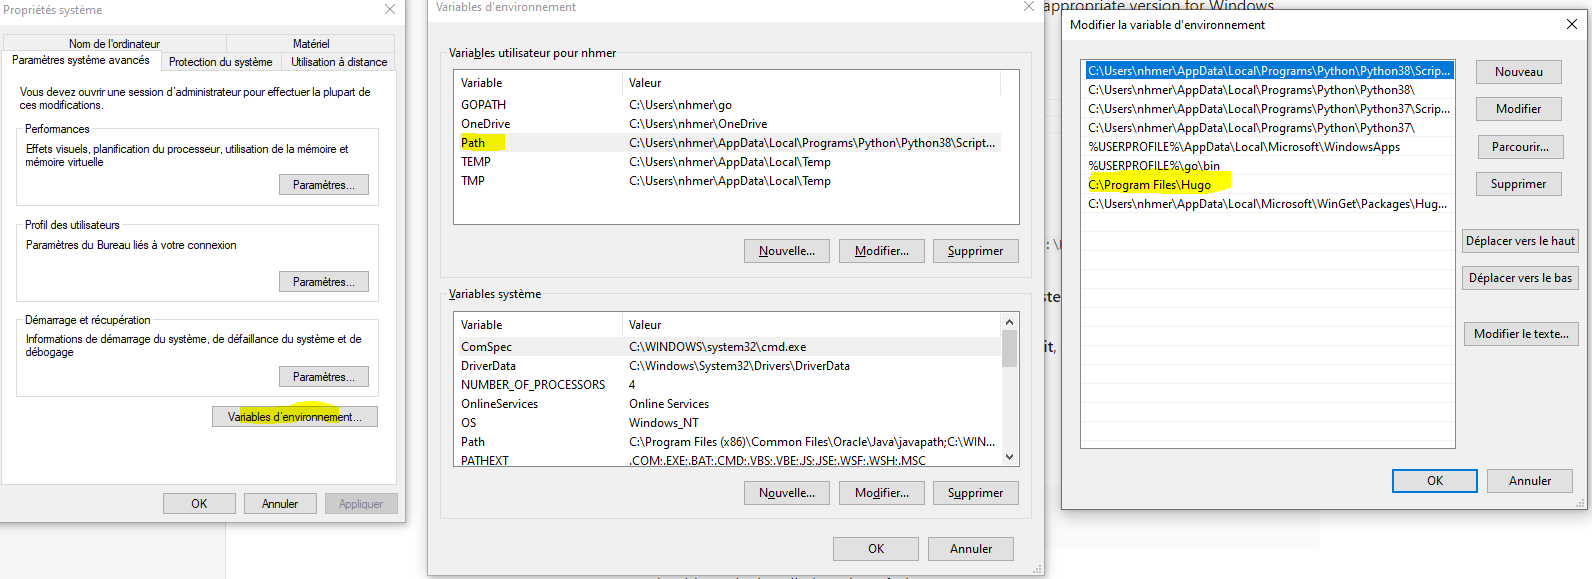Open the Nom de l'ordinateur tab
The height and width of the screenshot is (579, 1592).
(114, 44)
